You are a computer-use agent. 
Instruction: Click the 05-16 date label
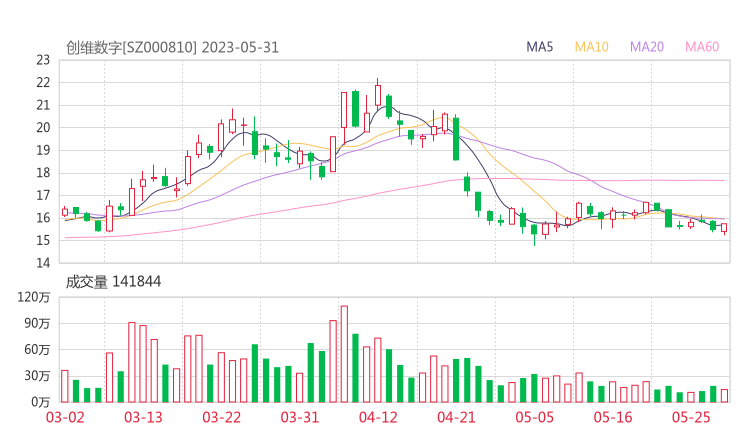pyautogui.click(x=613, y=417)
